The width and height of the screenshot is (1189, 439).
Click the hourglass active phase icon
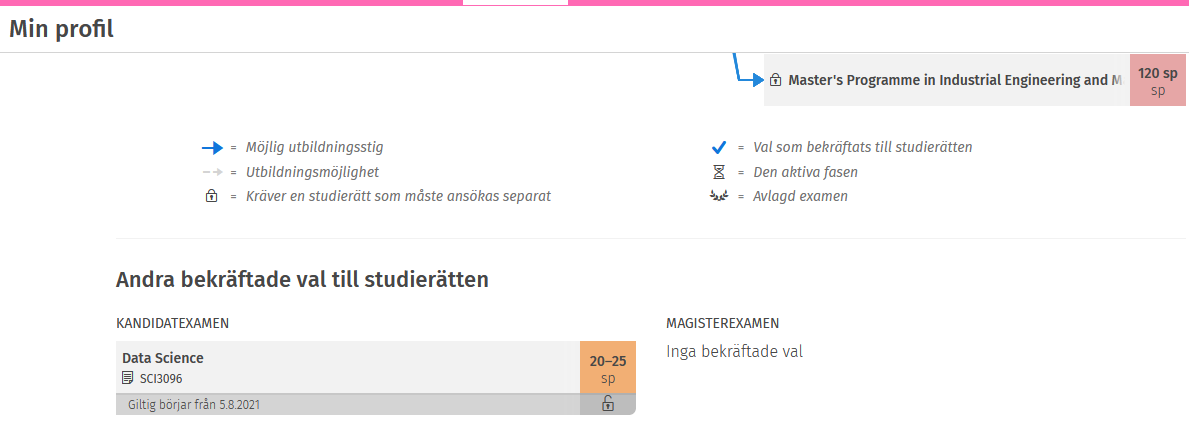(x=718, y=172)
